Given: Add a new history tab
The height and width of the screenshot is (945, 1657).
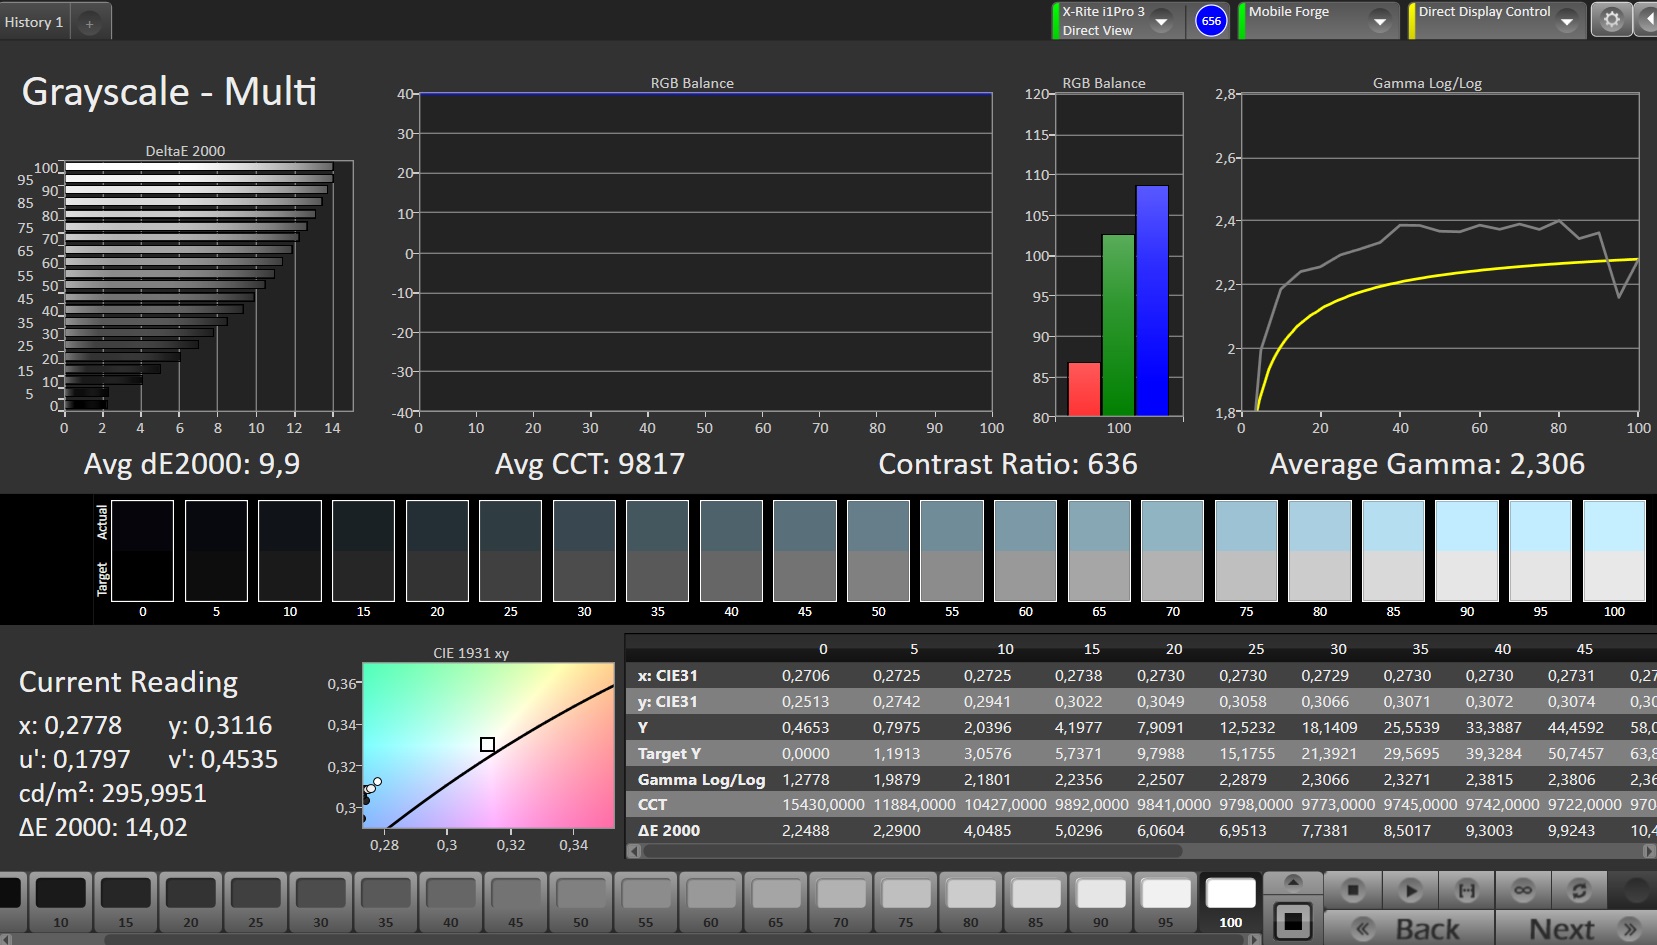Looking at the screenshot, I should [x=89, y=23].
